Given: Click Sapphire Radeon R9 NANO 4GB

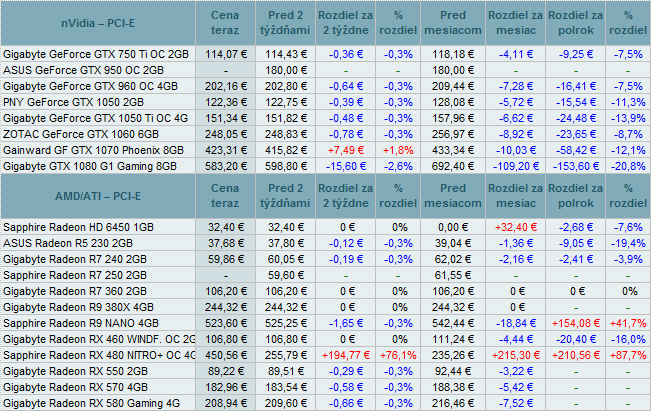Looking at the screenshot, I should tap(81, 323).
